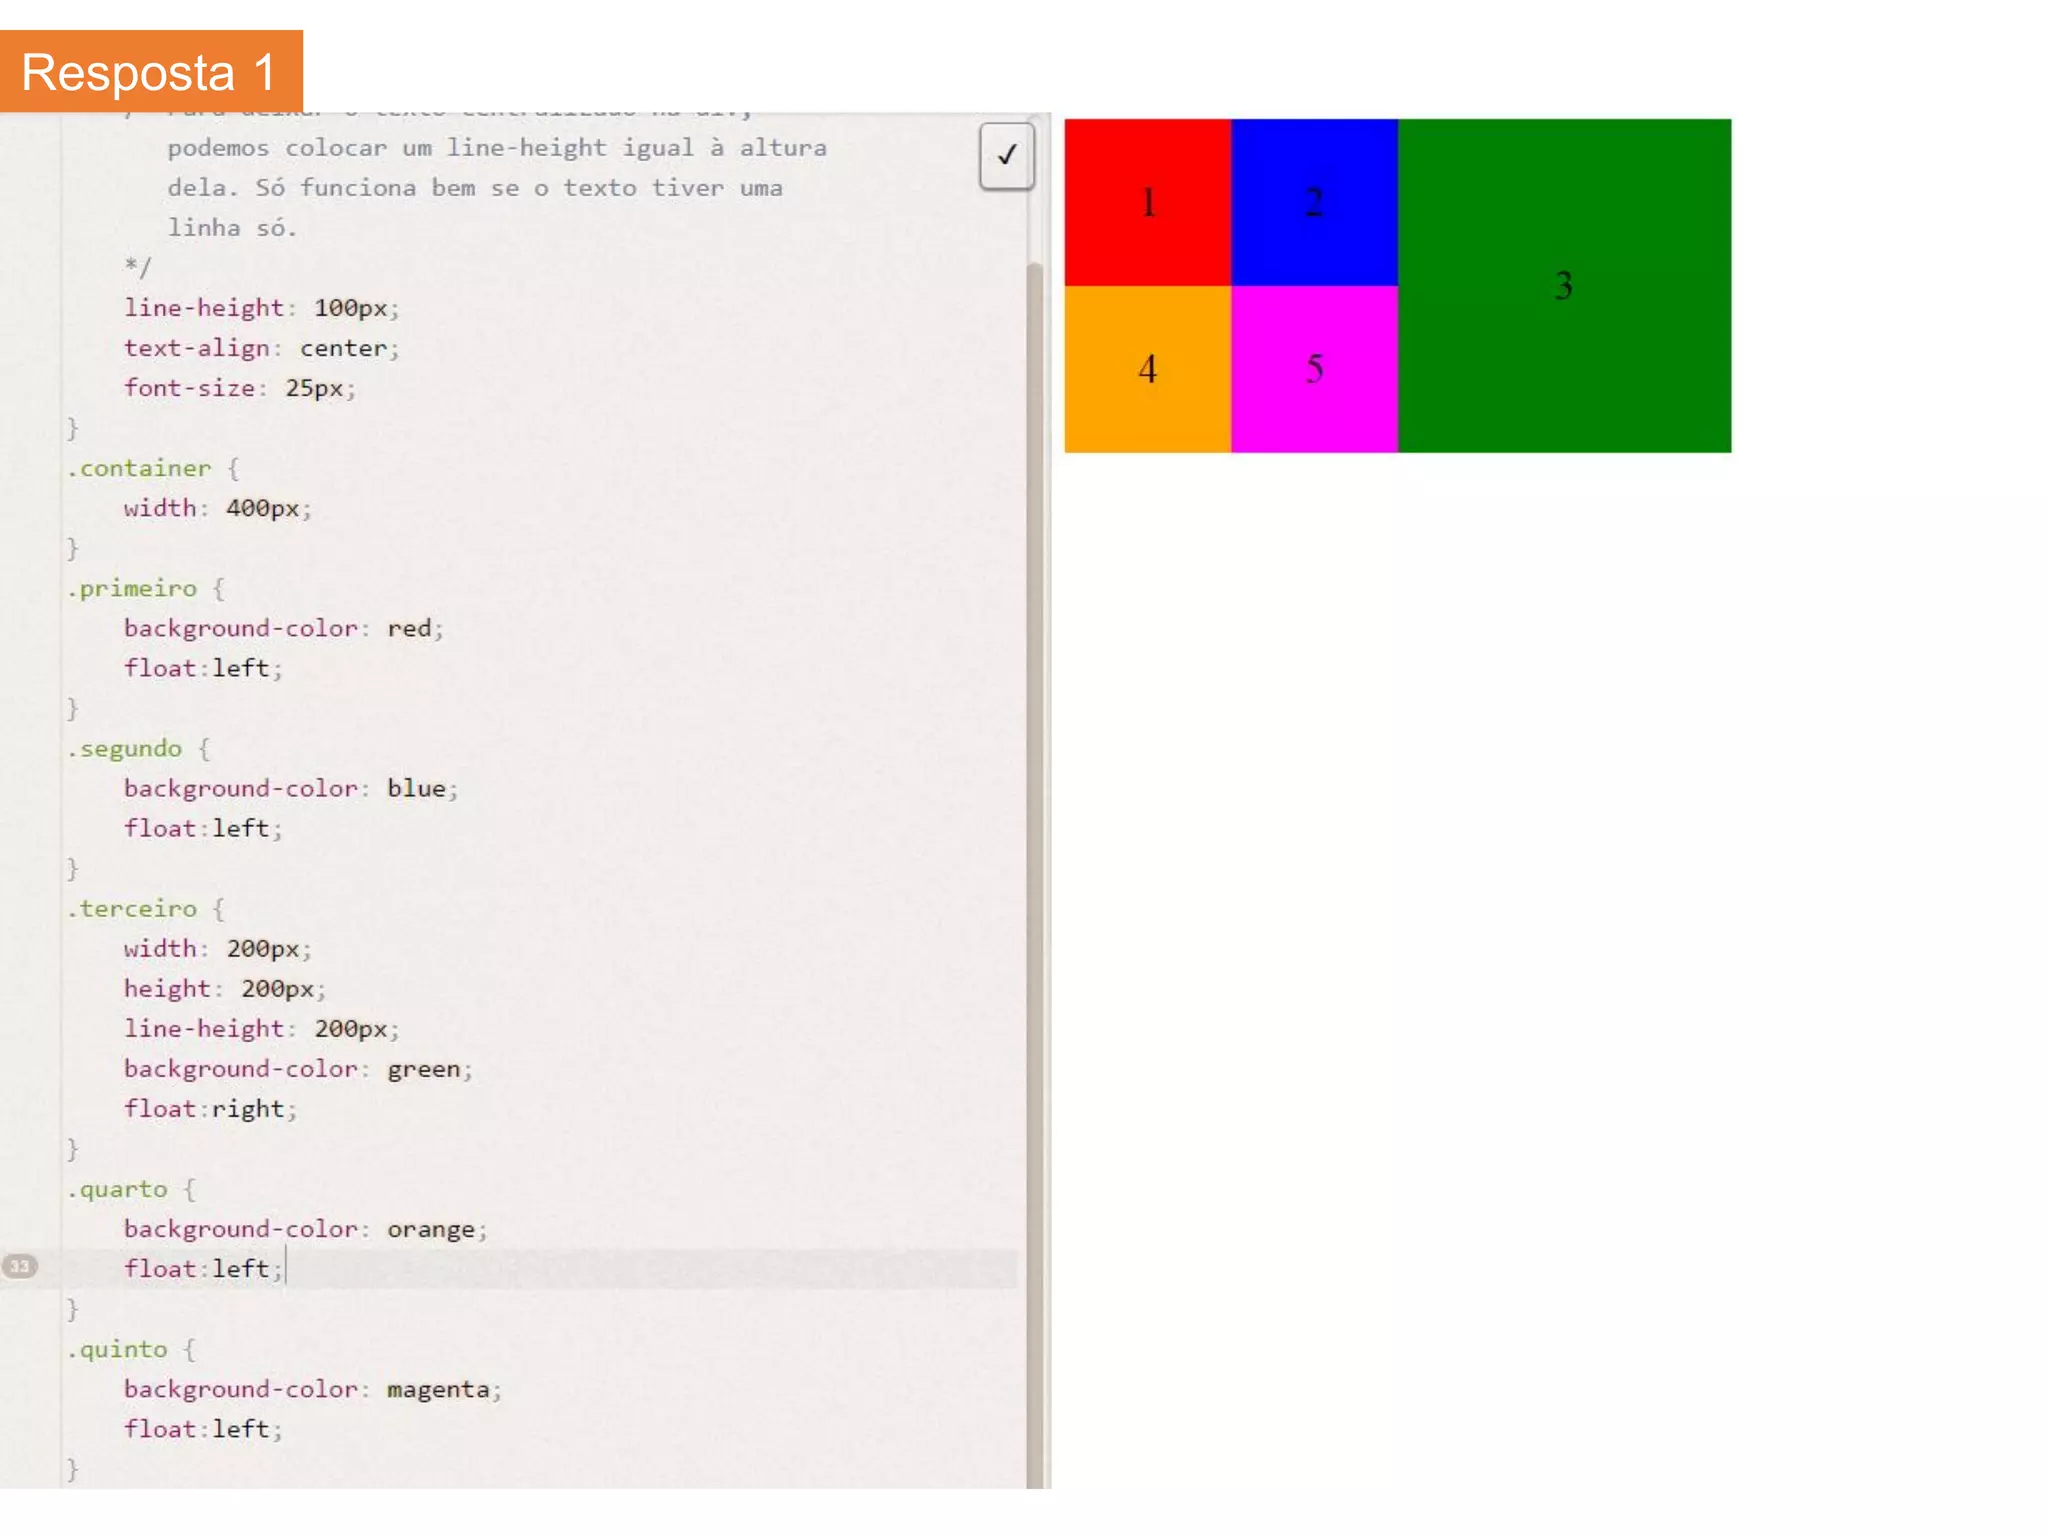The height and width of the screenshot is (1536, 2048).
Task: Click the float:right declaration line
Action: coord(210,1109)
